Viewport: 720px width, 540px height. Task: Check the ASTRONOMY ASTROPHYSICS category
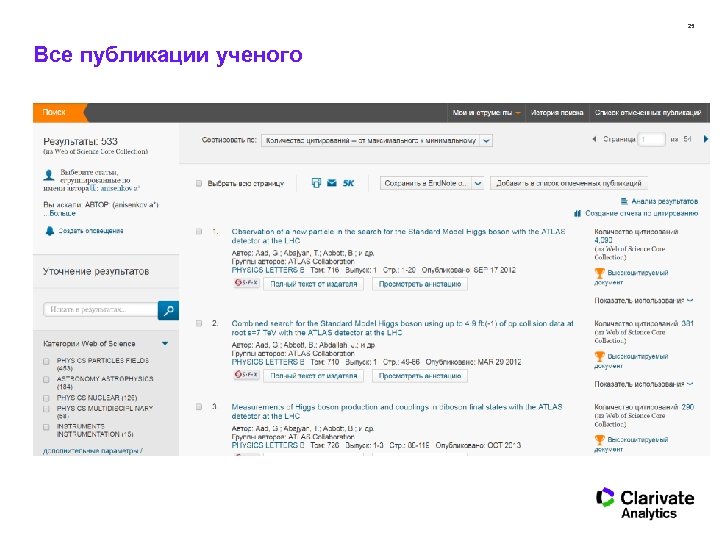[x=46, y=379]
